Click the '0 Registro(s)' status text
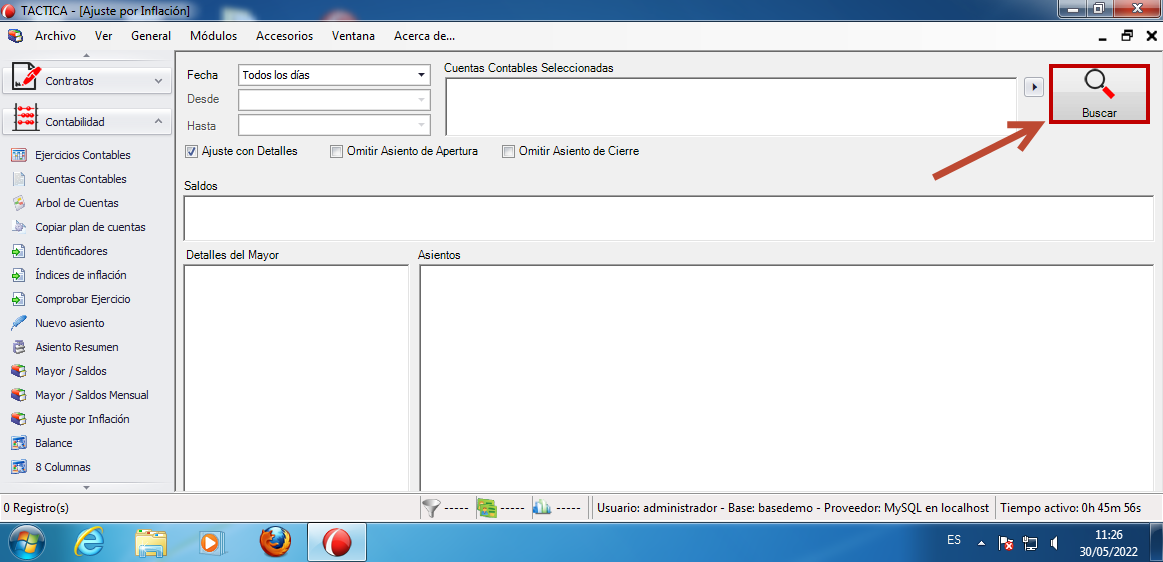This screenshot has height=562, width=1163. (x=36, y=508)
